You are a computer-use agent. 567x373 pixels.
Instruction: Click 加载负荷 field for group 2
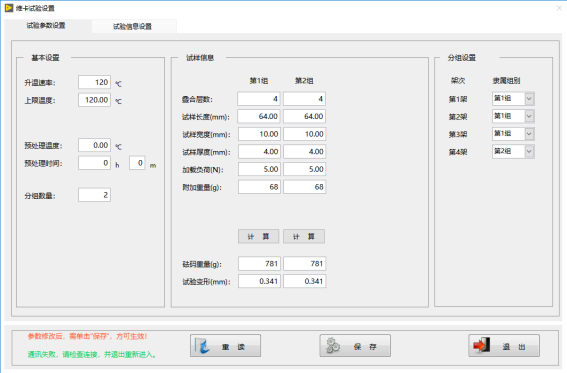coord(304,169)
